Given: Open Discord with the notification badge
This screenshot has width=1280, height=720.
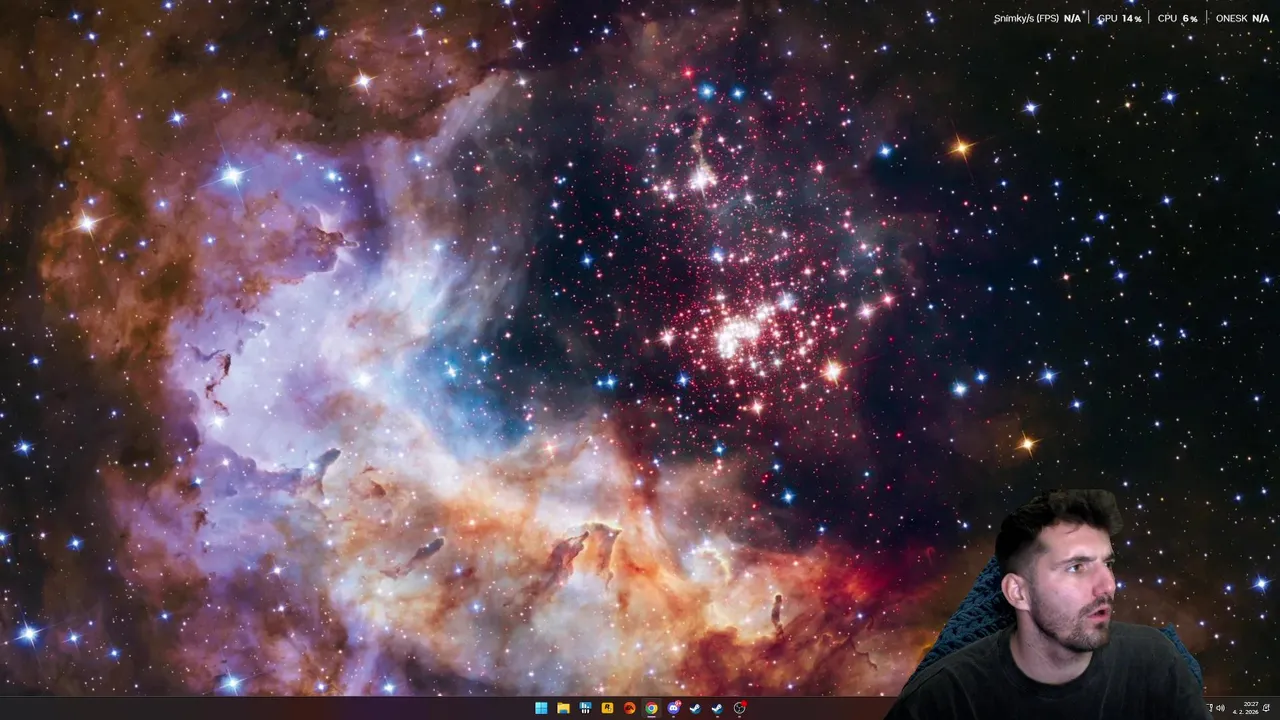Looking at the screenshot, I should pyautogui.click(x=673, y=708).
